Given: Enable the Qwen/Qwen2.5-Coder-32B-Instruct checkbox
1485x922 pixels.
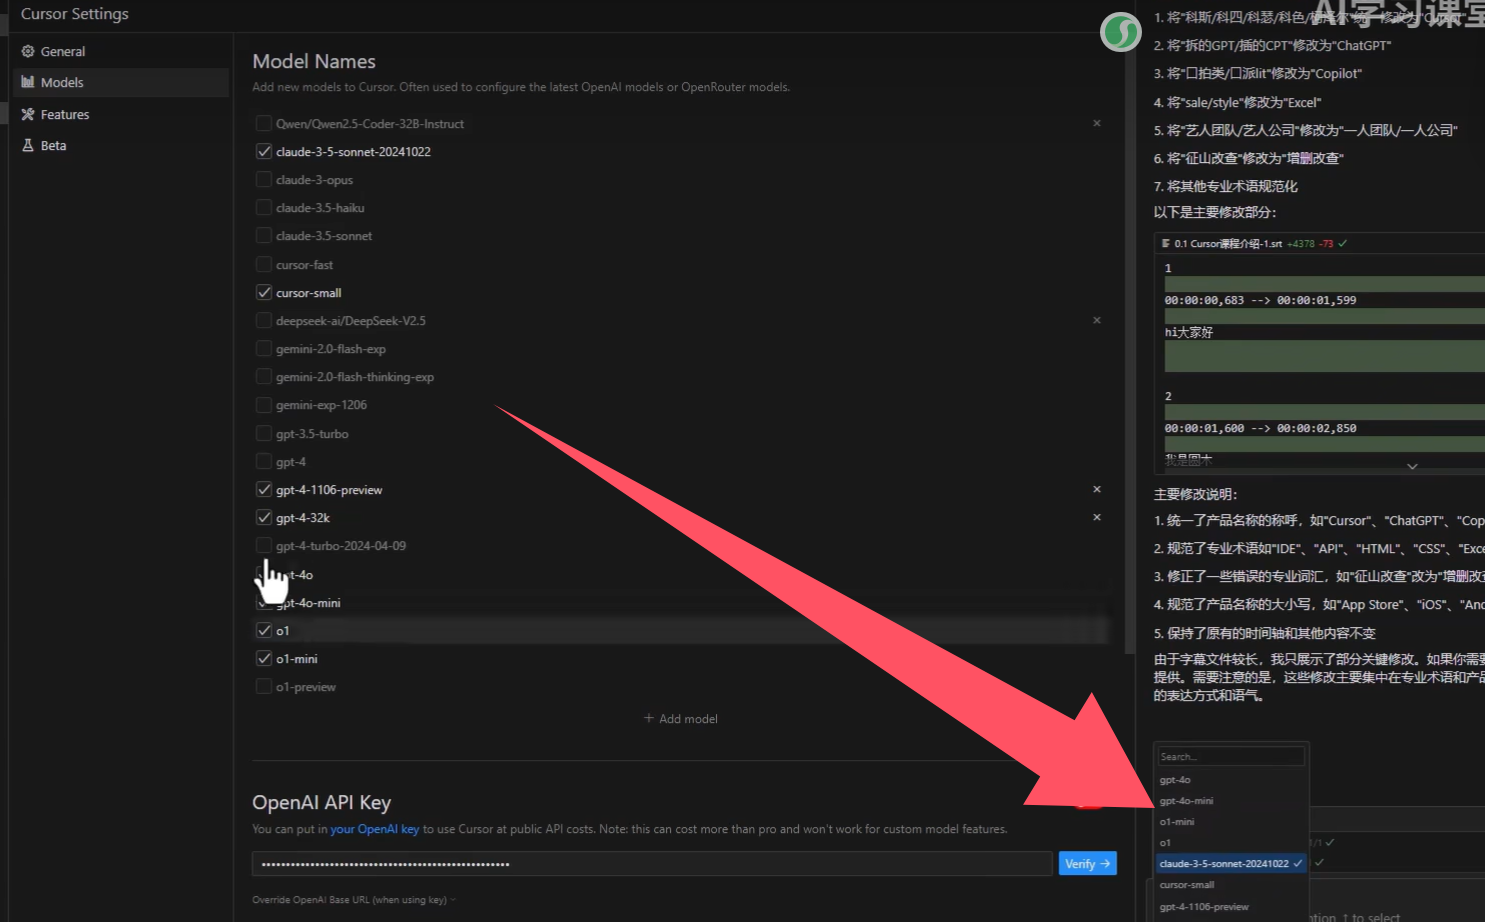Looking at the screenshot, I should point(264,123).
